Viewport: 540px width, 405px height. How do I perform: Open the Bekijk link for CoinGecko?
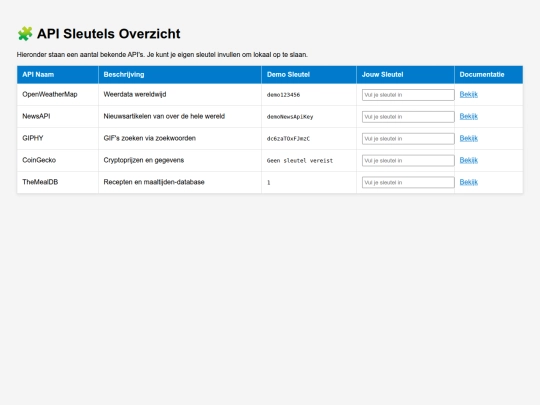tap(468, 160)
